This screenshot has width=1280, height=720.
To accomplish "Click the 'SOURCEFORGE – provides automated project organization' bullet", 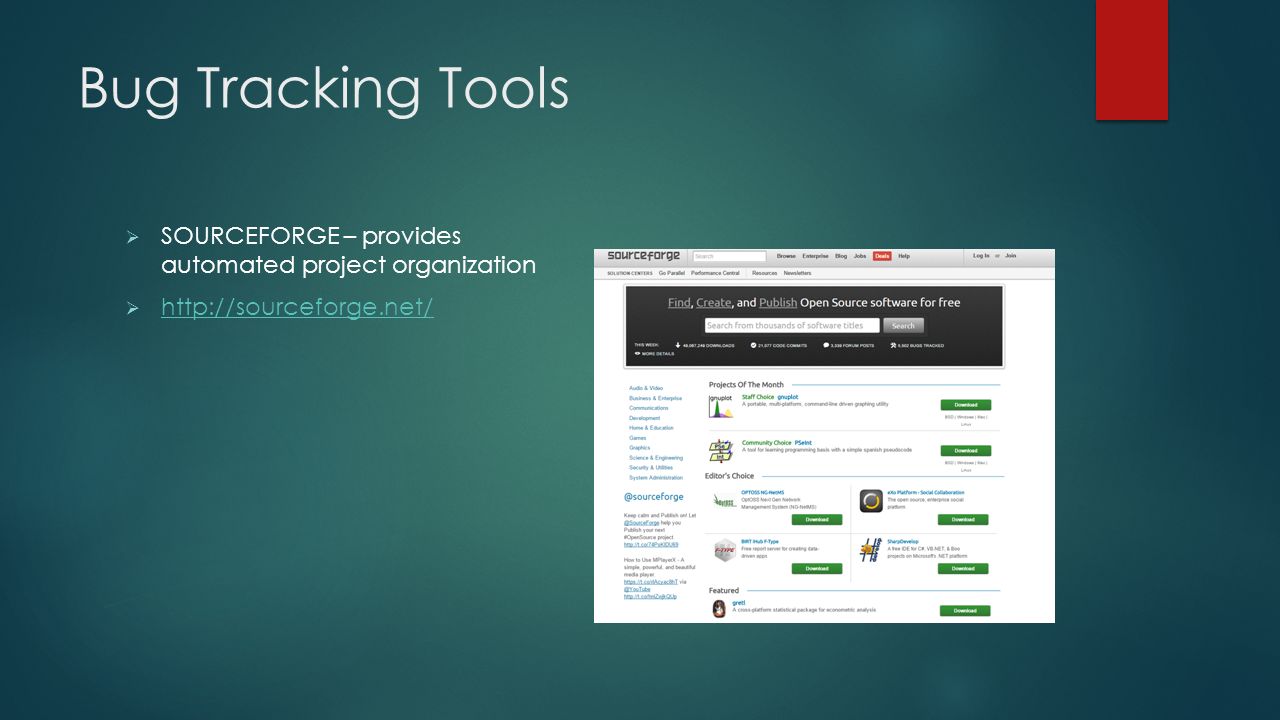I will [x=348, y=250].
